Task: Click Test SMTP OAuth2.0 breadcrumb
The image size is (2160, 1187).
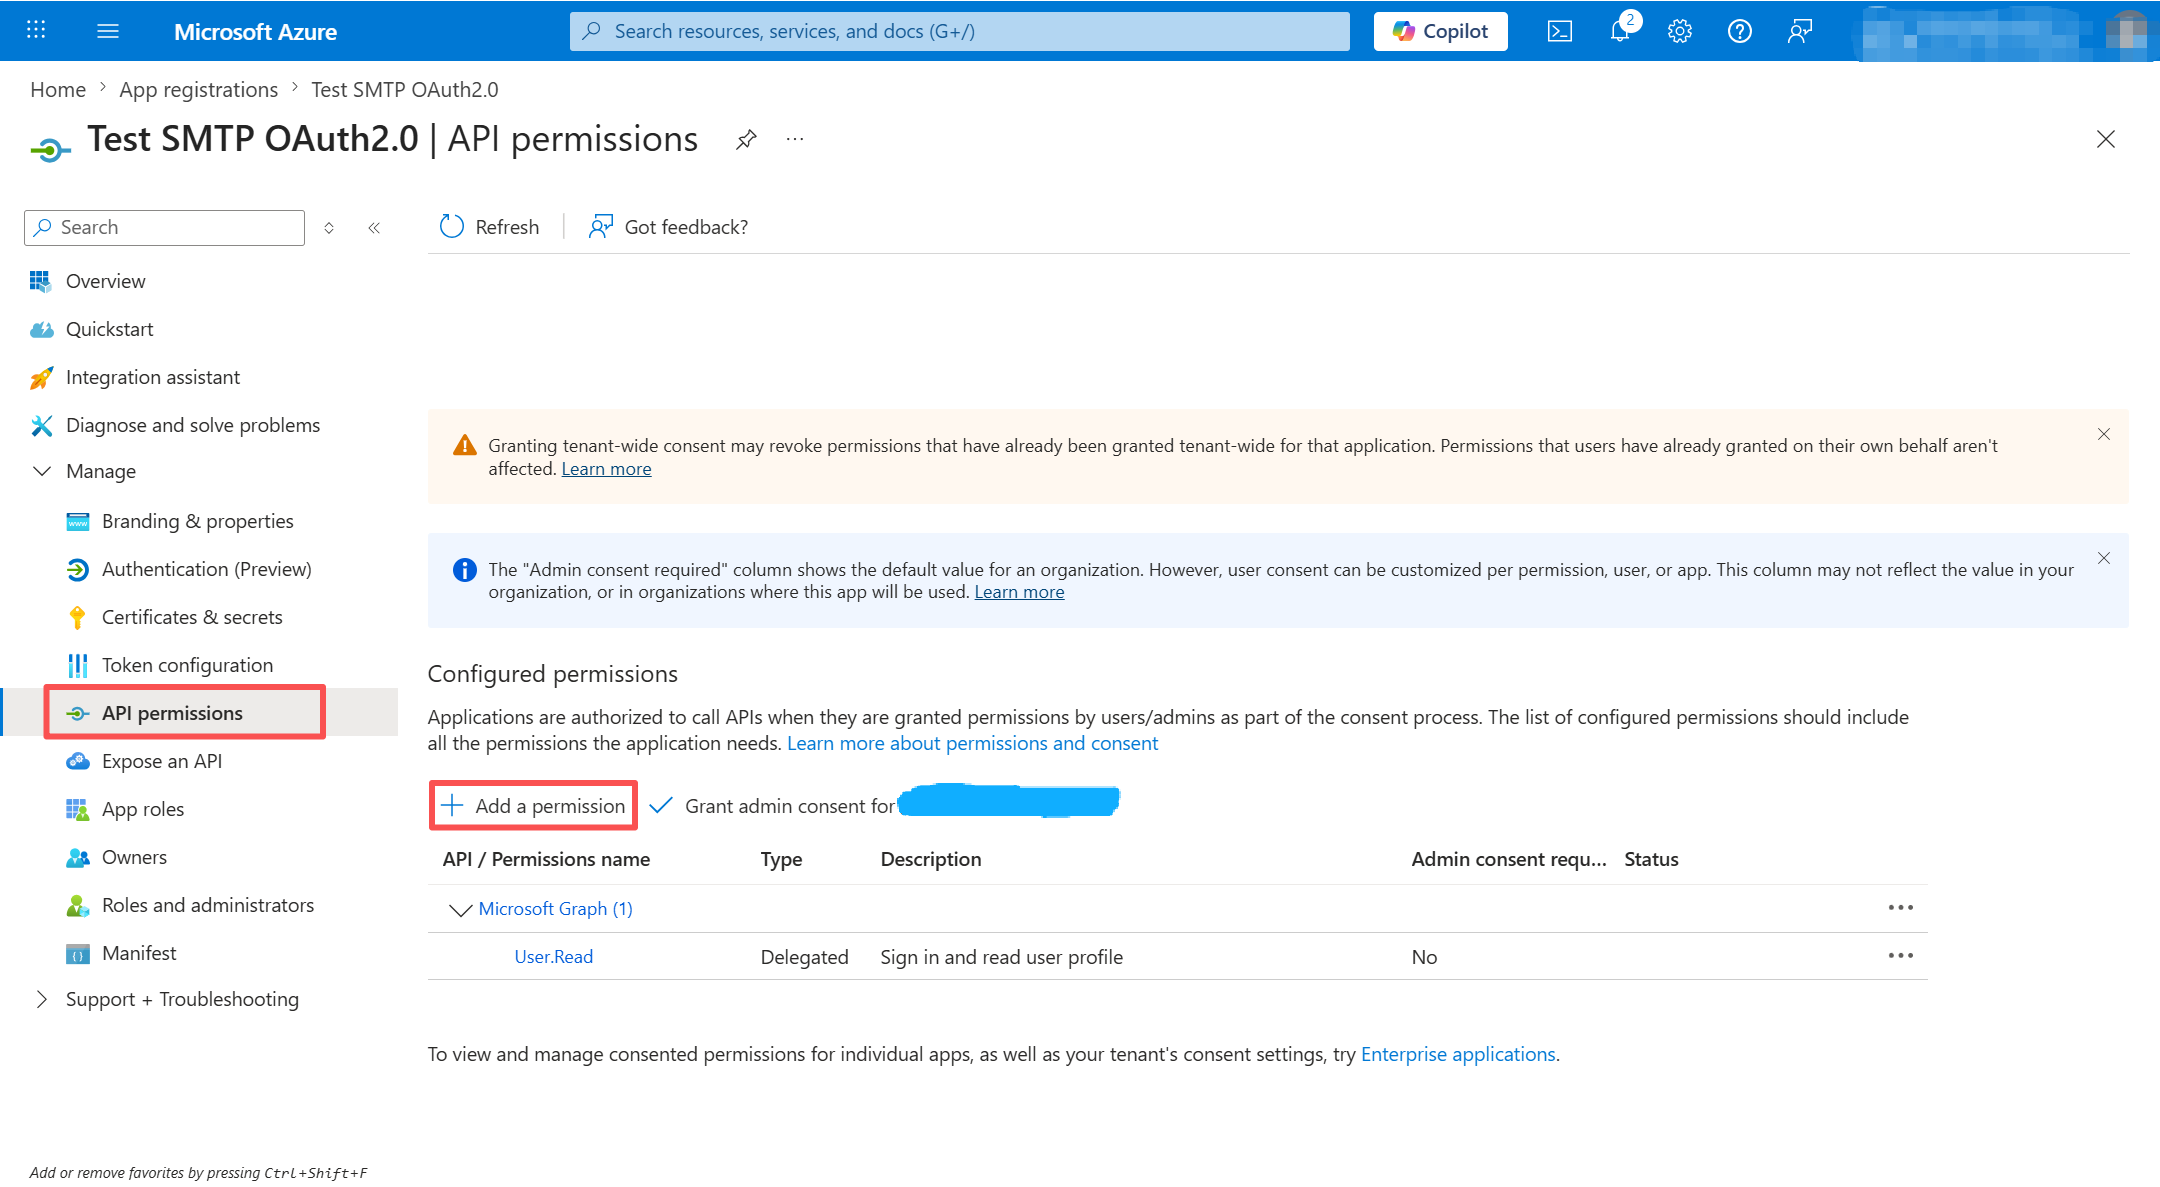Action: (x=405, y=90)
